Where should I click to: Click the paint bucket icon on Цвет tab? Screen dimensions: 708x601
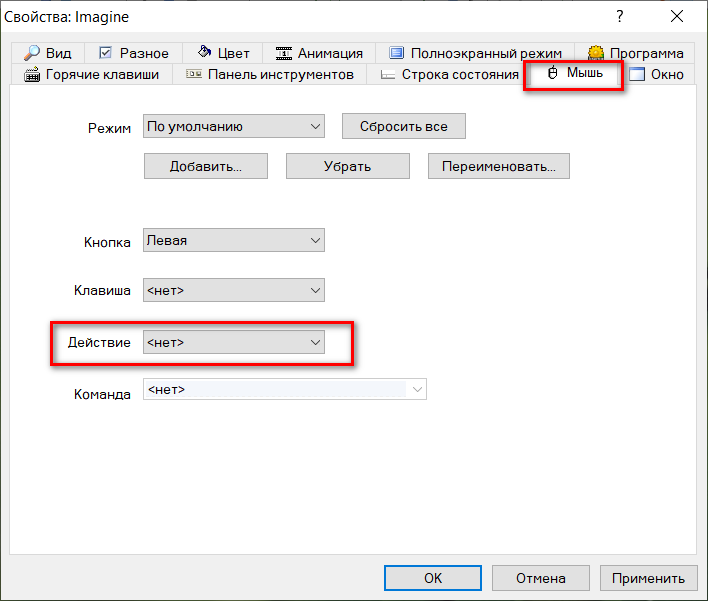pyautogui.click(x=204, y=53)
